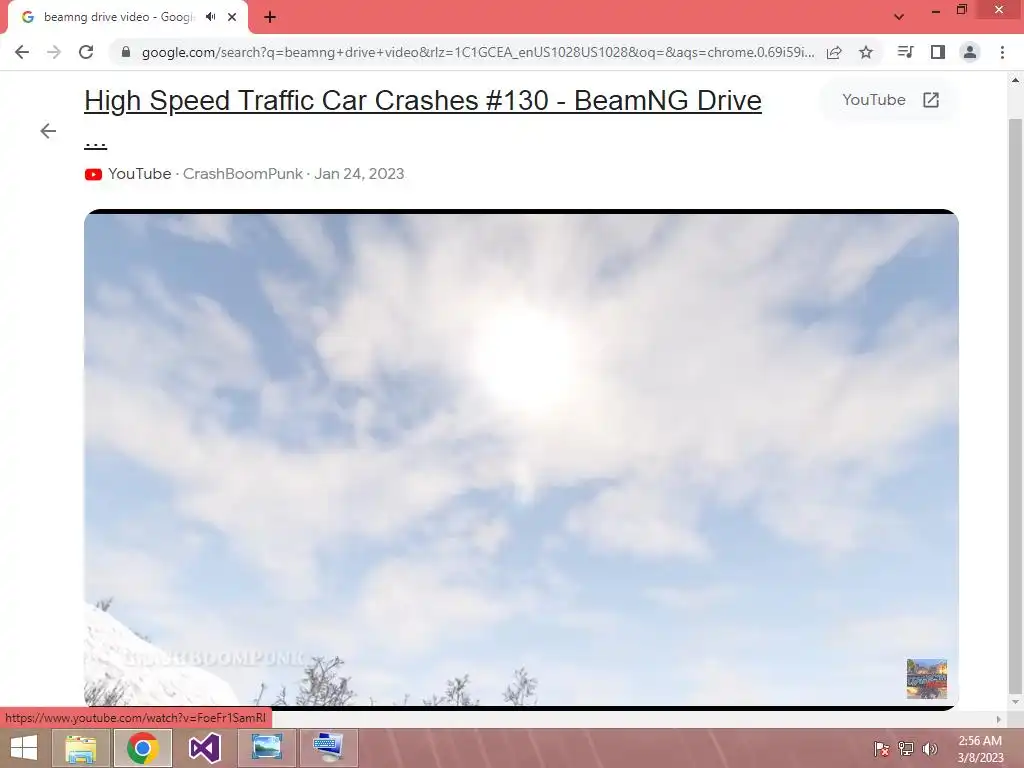The width and height of the screenshot is (1024, 768).
Task: Click the horizontal scrollbar right arrow
Action: point(998,719)
